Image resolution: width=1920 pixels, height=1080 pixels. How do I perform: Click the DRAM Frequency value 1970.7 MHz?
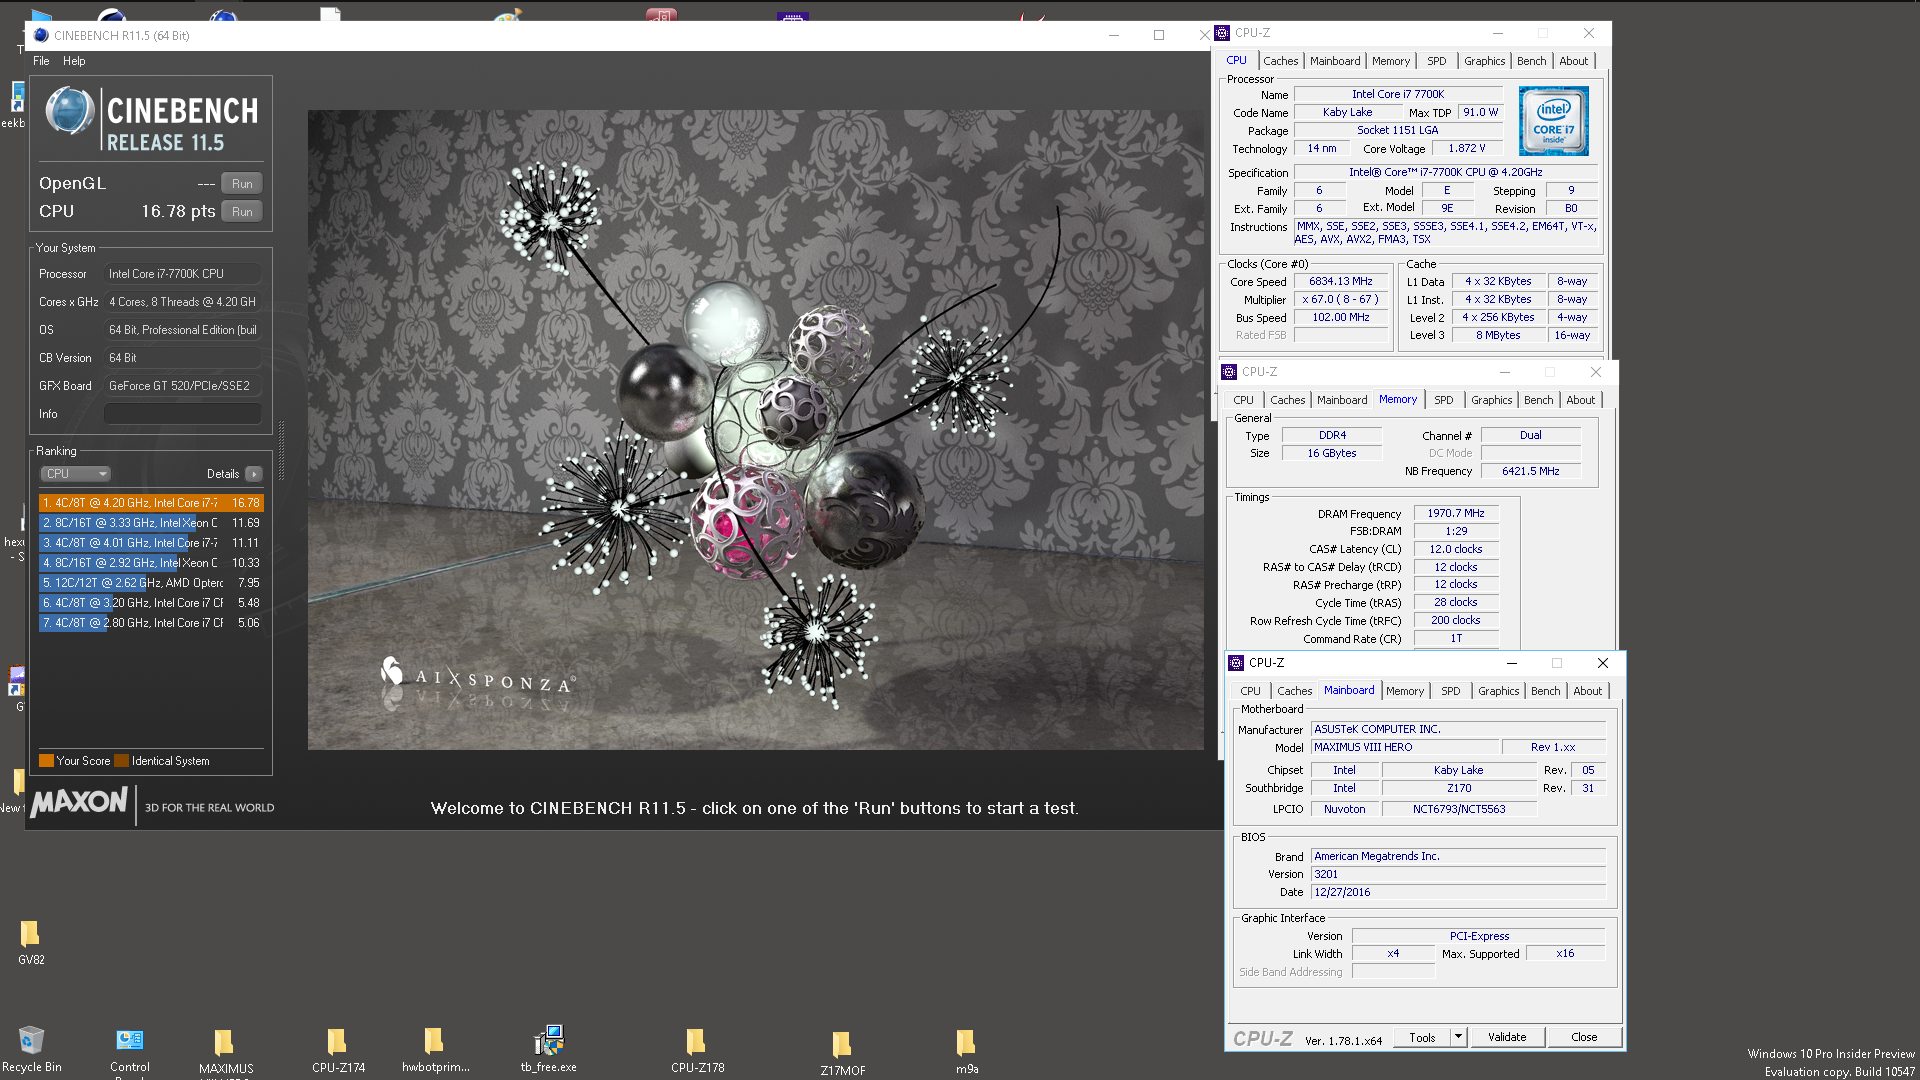(1455, 514)
